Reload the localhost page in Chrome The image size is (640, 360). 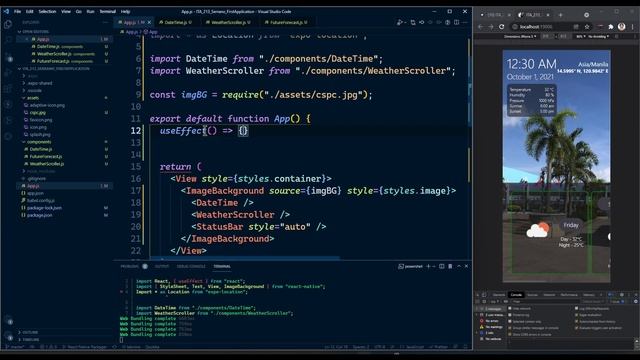pos(501,27)
